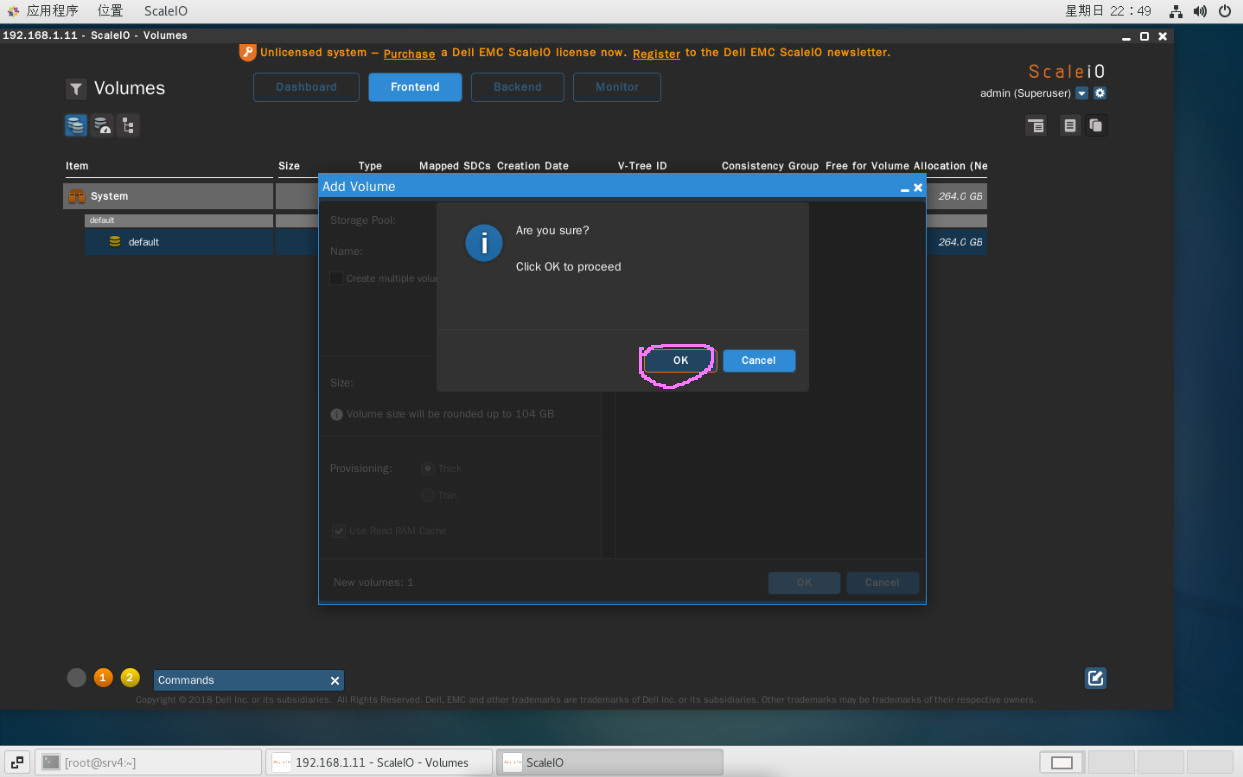
Task: Open the ScaleIO menu in the top bar
Action: tap(165, 11)
